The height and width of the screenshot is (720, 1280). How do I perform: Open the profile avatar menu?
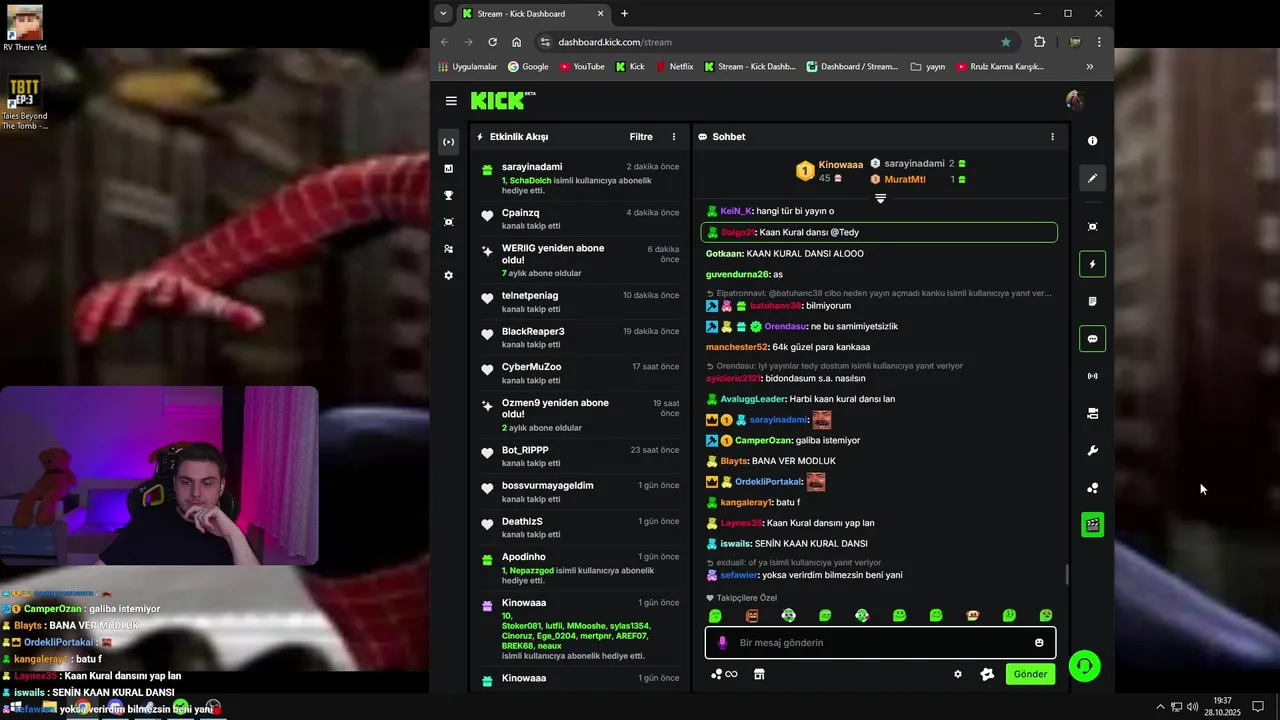[1075, 100]
